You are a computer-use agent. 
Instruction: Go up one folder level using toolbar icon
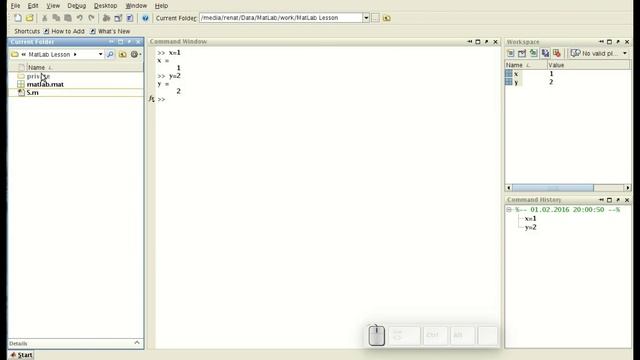point(387,18)
